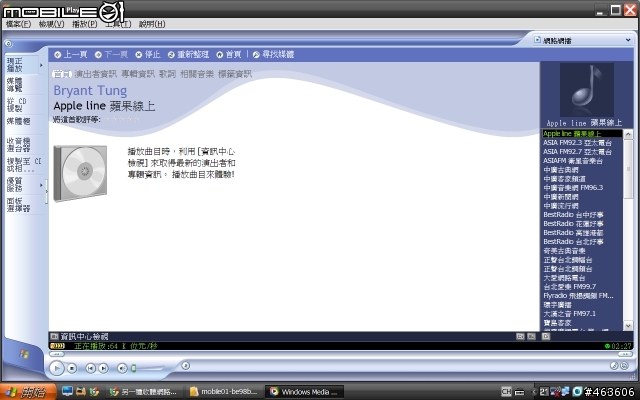The width and height of the screenshot is (640, 400).
Task: Select the highlighted 首頁 tab under the toolbar
Action: pos(62,74)
